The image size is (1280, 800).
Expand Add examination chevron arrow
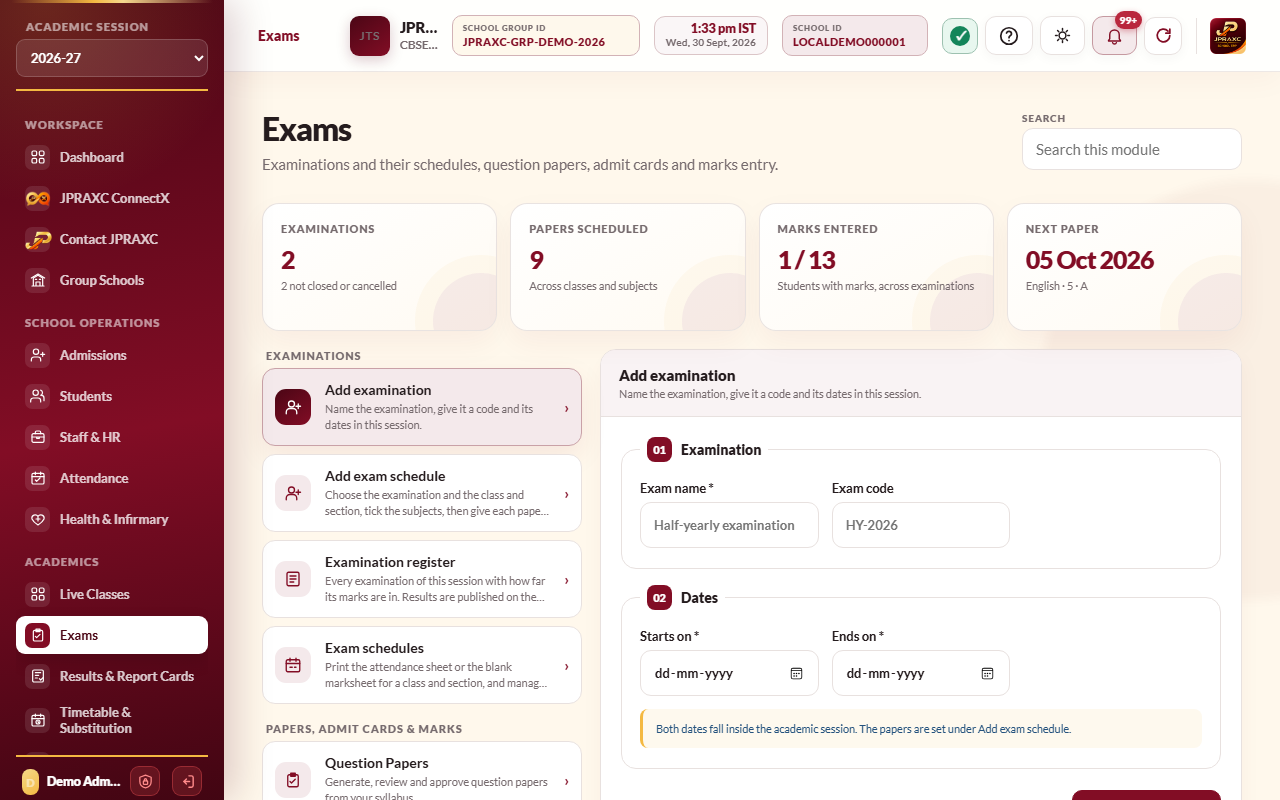pos(566,408)
